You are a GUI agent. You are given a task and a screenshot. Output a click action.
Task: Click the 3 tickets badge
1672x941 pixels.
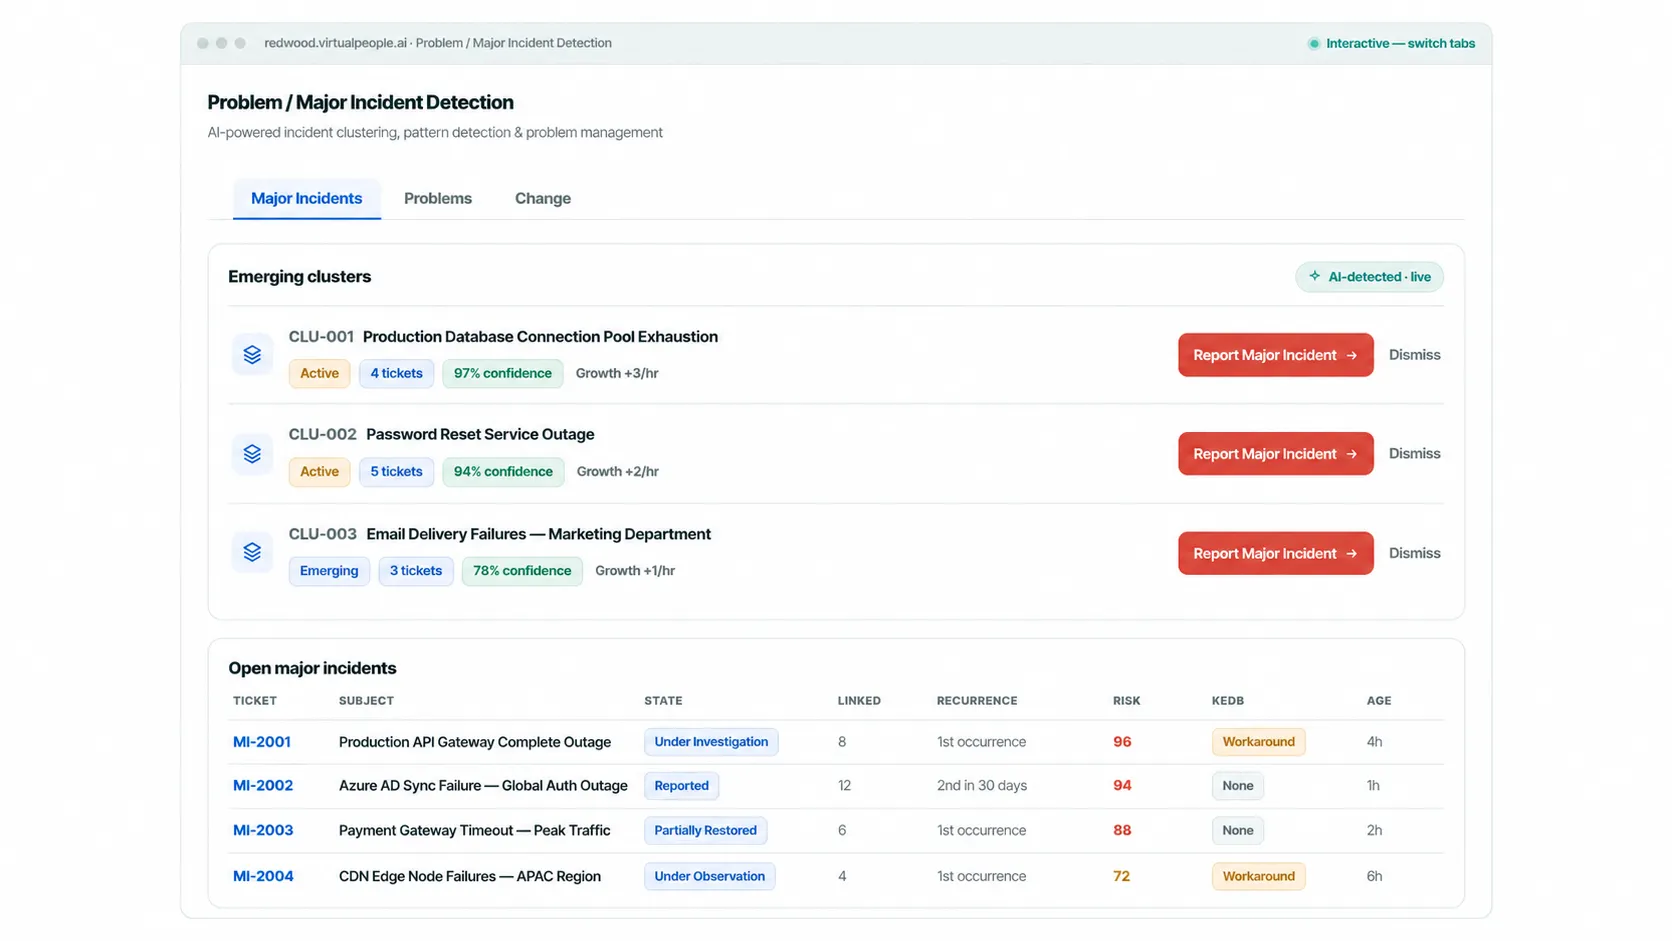click(416, 571)
